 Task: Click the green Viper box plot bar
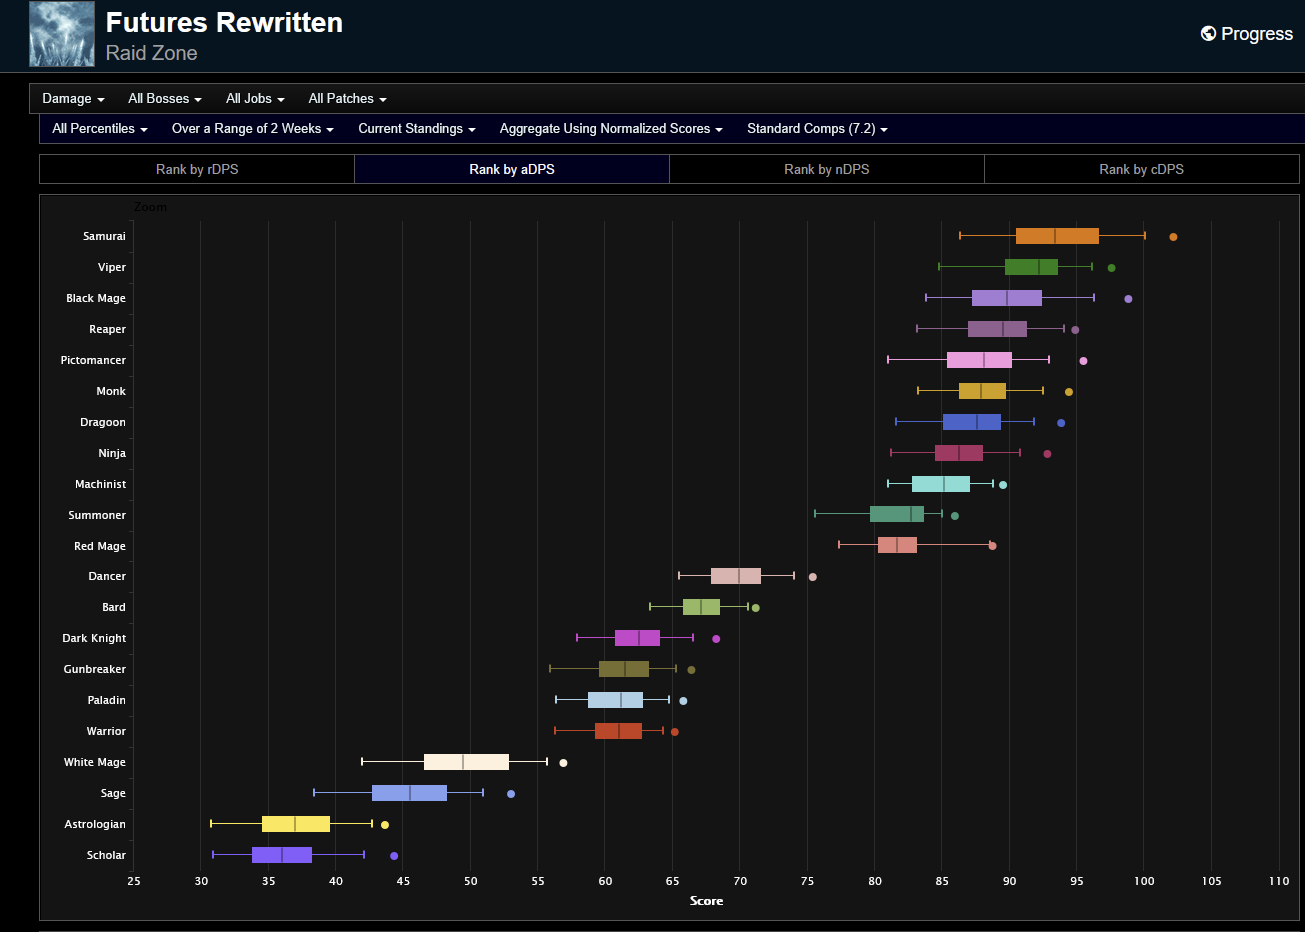pyautogui.click(x=1031, y=267)
